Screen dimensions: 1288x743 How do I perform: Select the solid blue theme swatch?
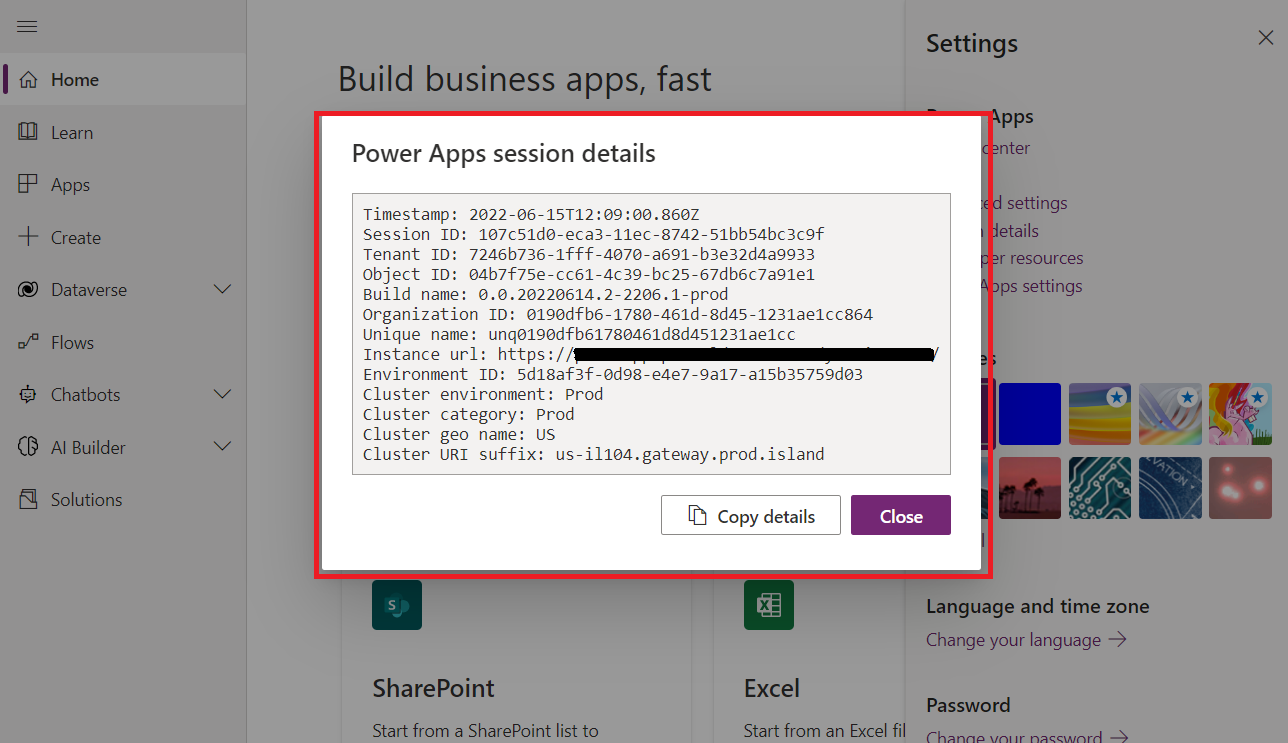point(1030,414)
